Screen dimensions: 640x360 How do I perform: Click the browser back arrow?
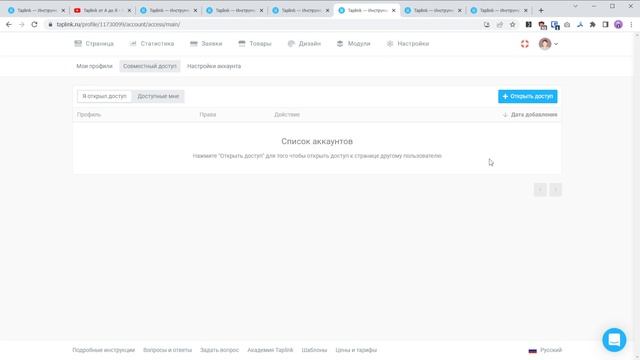pyautogui.click(x=9, y=24)
